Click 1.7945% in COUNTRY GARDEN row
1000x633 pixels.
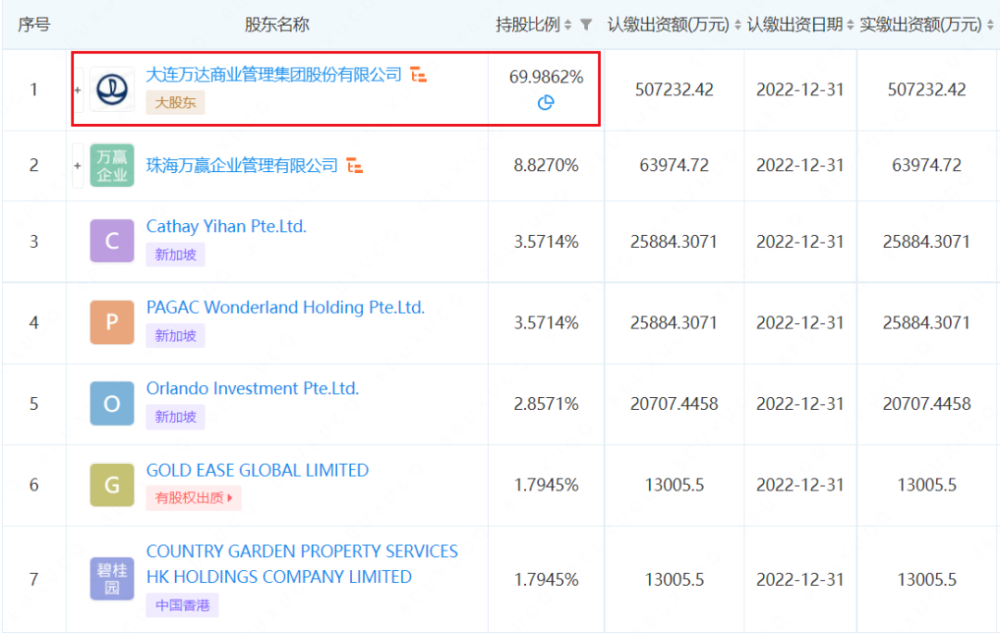[546, 579]
